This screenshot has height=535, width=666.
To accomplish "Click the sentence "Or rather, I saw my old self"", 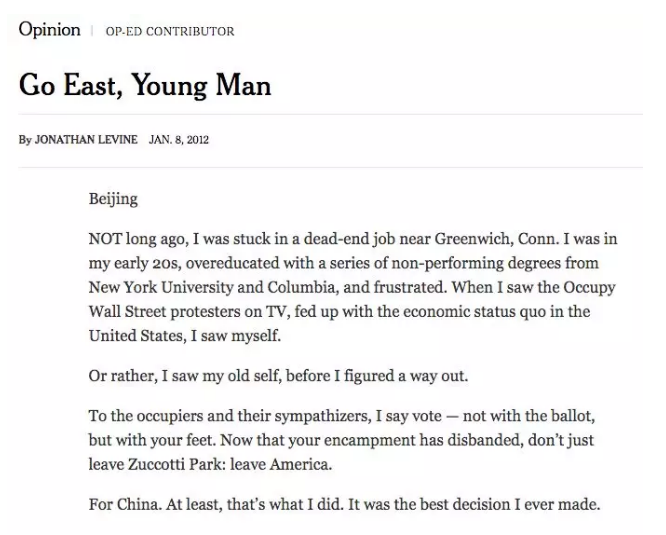I will pyautogui.click(x=278, y=376).
